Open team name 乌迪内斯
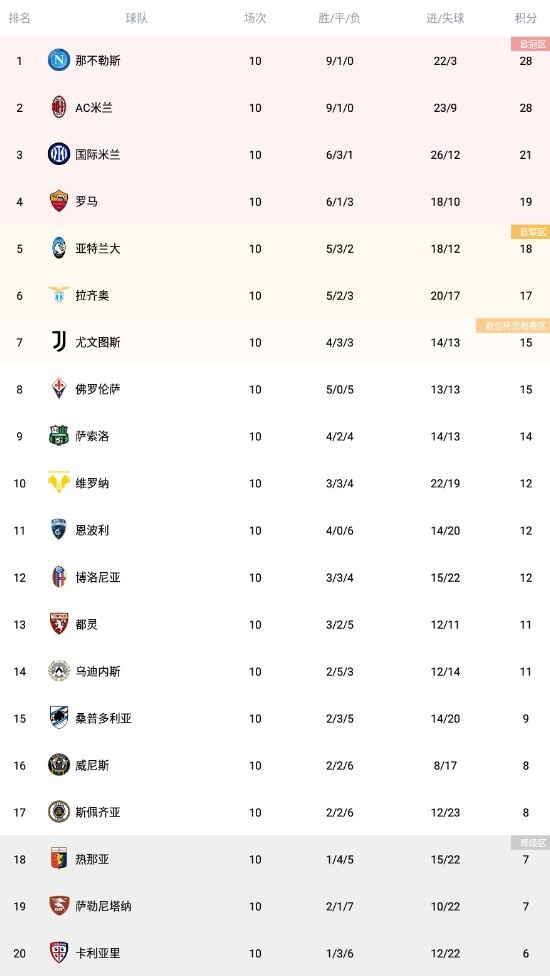 pyautogui.click(x=98, y=671)
